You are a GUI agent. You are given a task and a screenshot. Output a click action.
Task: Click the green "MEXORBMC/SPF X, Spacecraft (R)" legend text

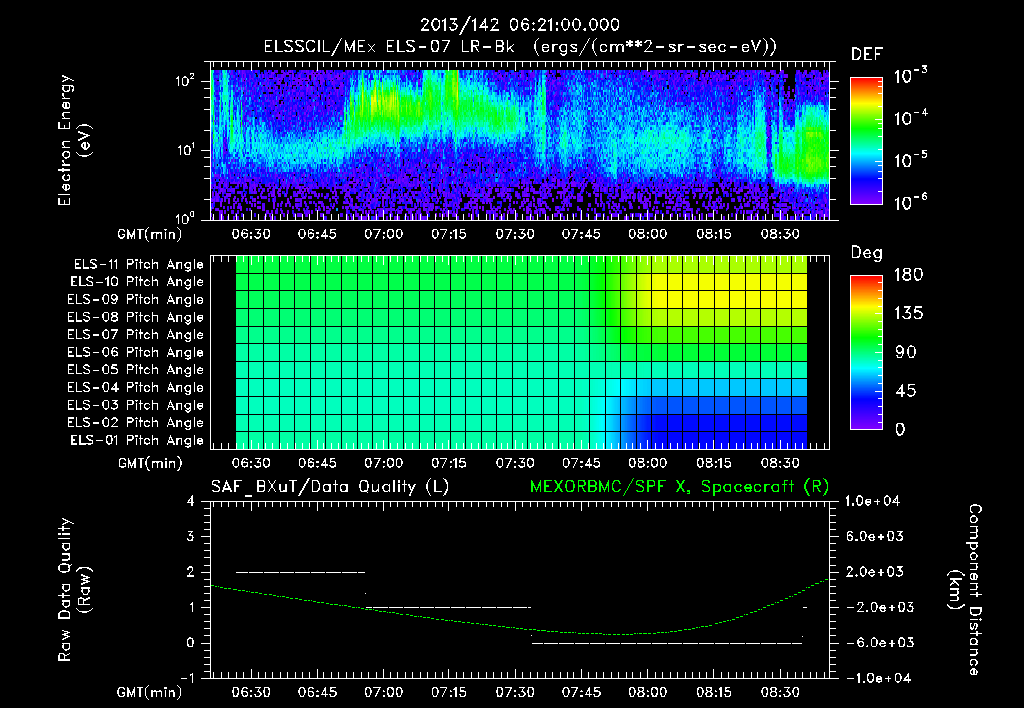pyautogui.click(x=679, y=487)
